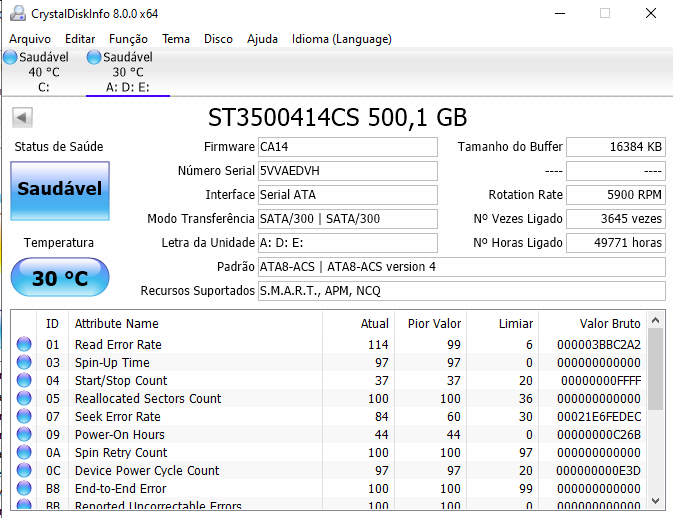
Task: Open the Idioma (Language) menu
Action: coord(342,39)
